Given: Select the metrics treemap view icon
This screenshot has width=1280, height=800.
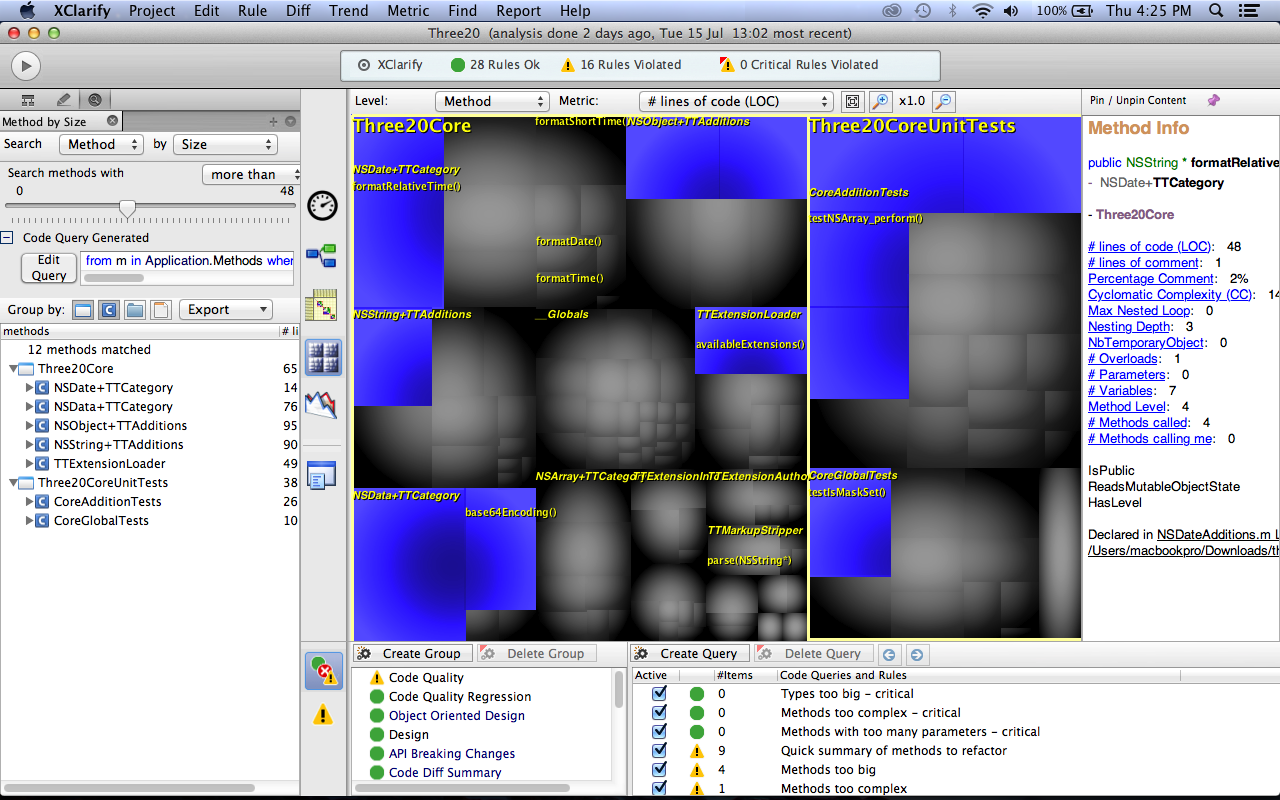Looking at the screenshot, I should (322, 356).
